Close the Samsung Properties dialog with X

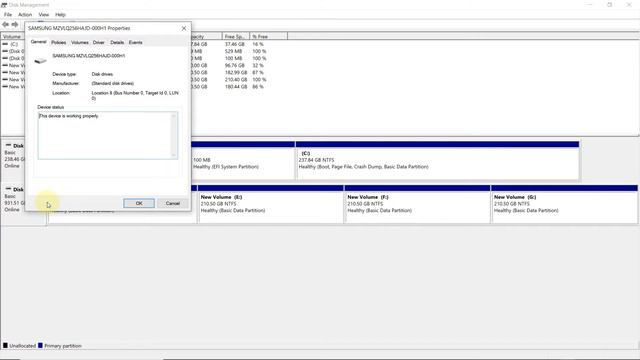[184, 28]
